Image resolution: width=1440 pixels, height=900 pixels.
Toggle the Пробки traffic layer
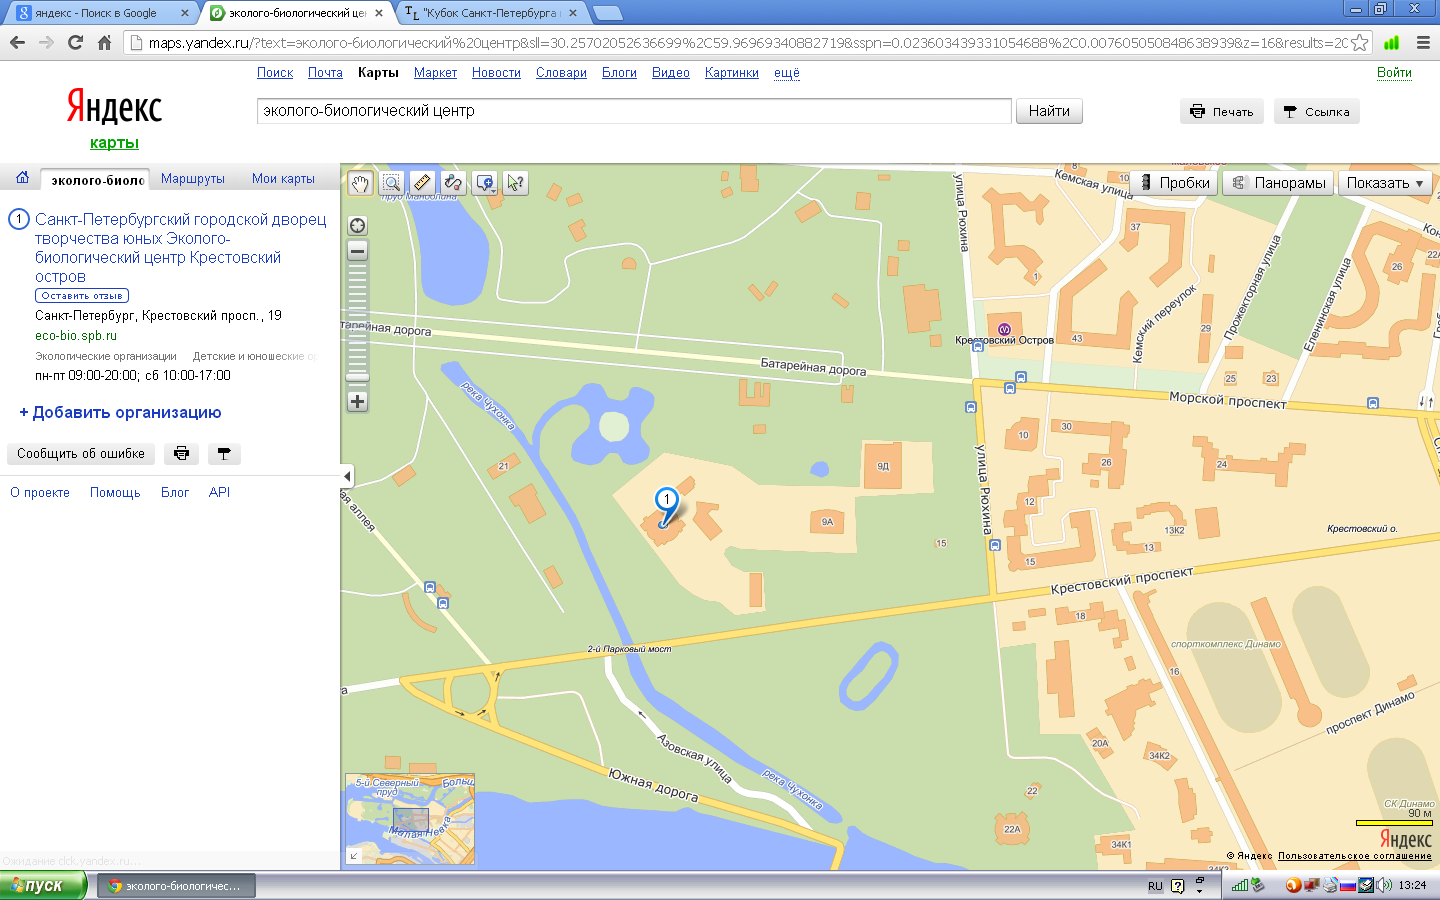click(1176, 183)
